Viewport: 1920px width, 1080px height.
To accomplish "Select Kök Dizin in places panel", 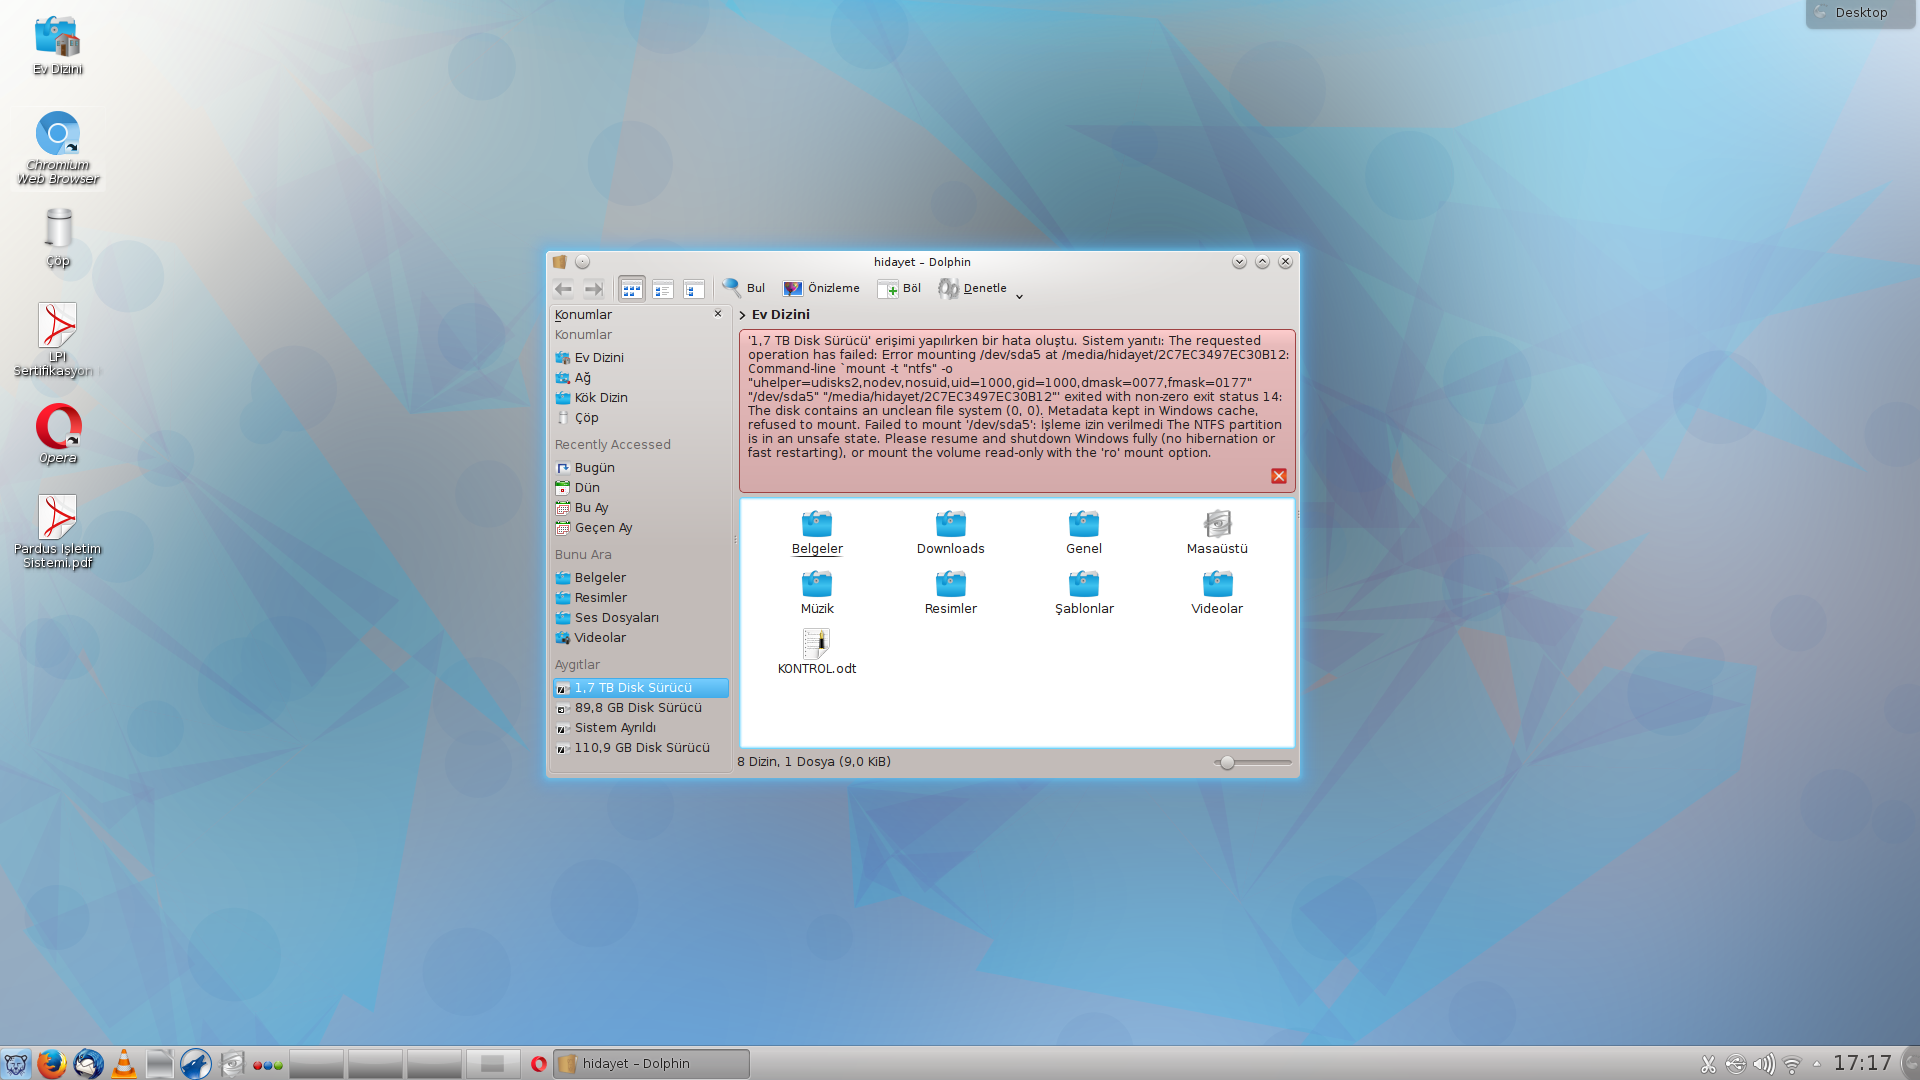I will tap(600, 398).
